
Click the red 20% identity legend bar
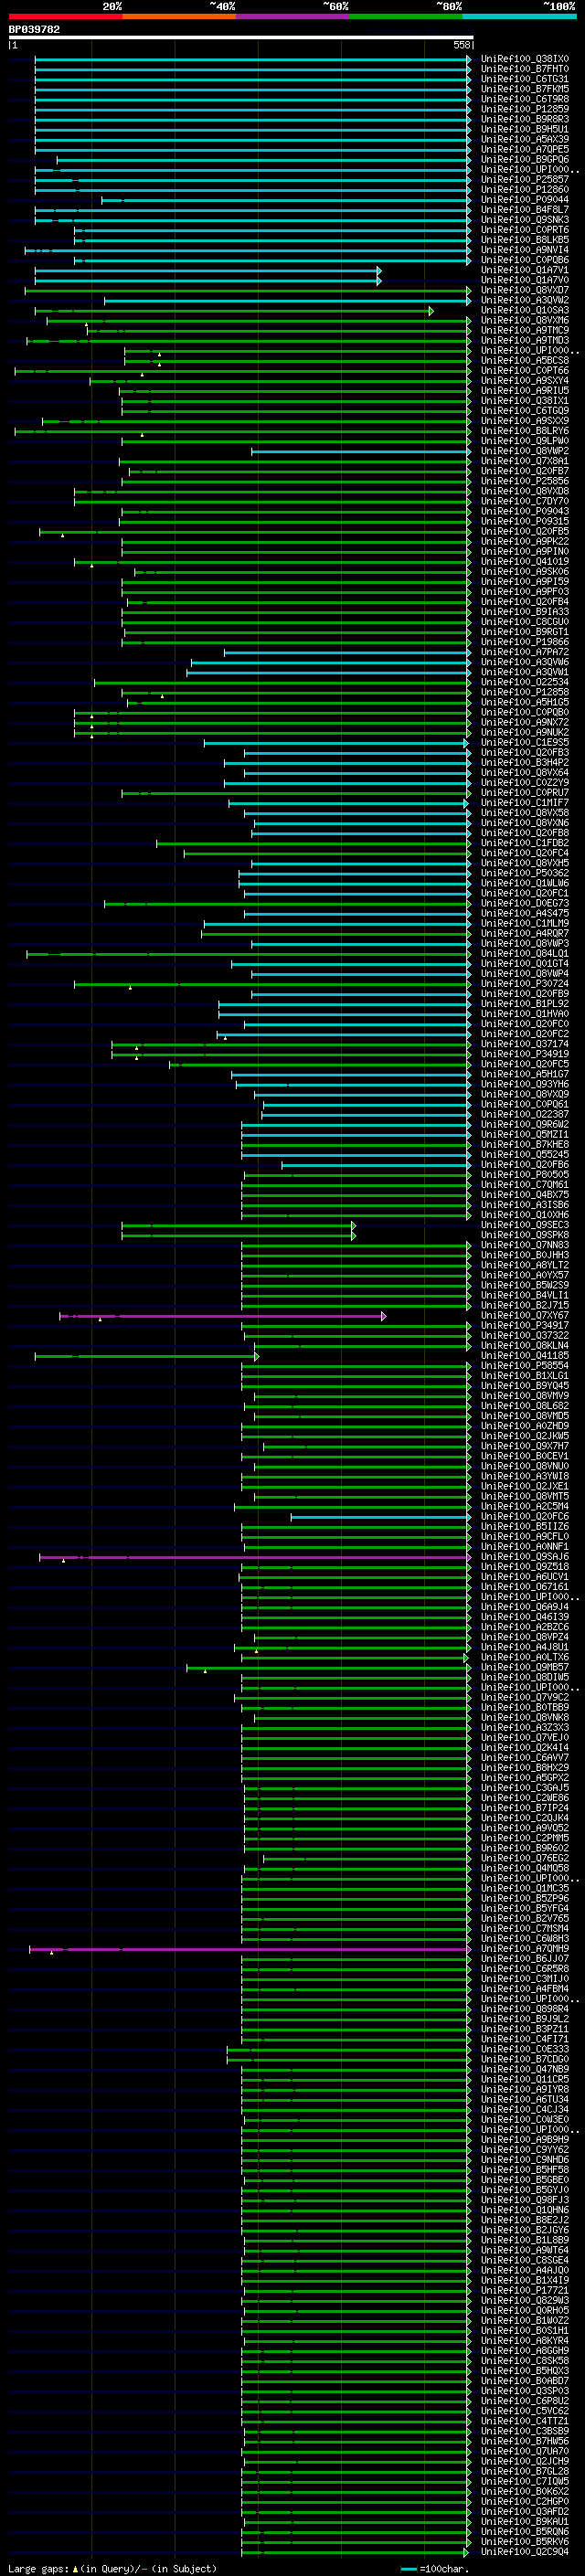tap(65, 16)
